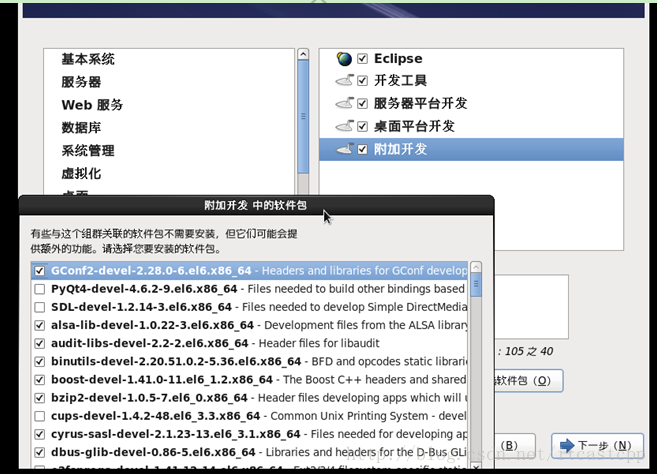Select the binutils-devel-2.20.51.0.2-5.36.el6.x86_64 row text

tap(176, 362)
